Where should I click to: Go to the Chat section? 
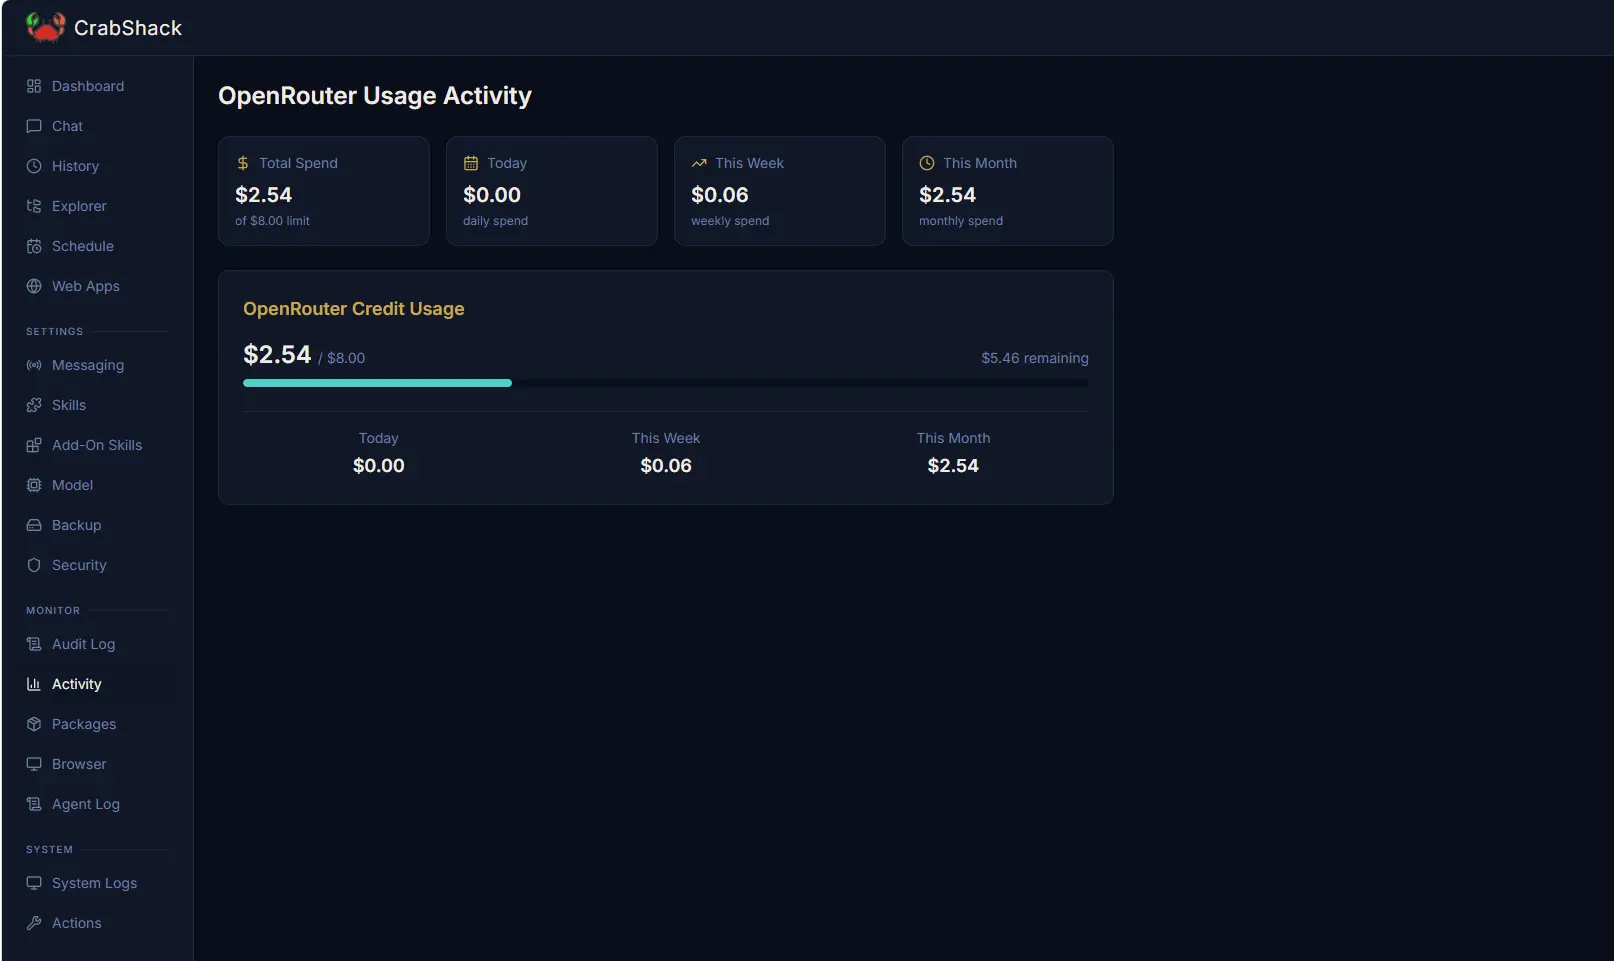click(x=97, y=126)
